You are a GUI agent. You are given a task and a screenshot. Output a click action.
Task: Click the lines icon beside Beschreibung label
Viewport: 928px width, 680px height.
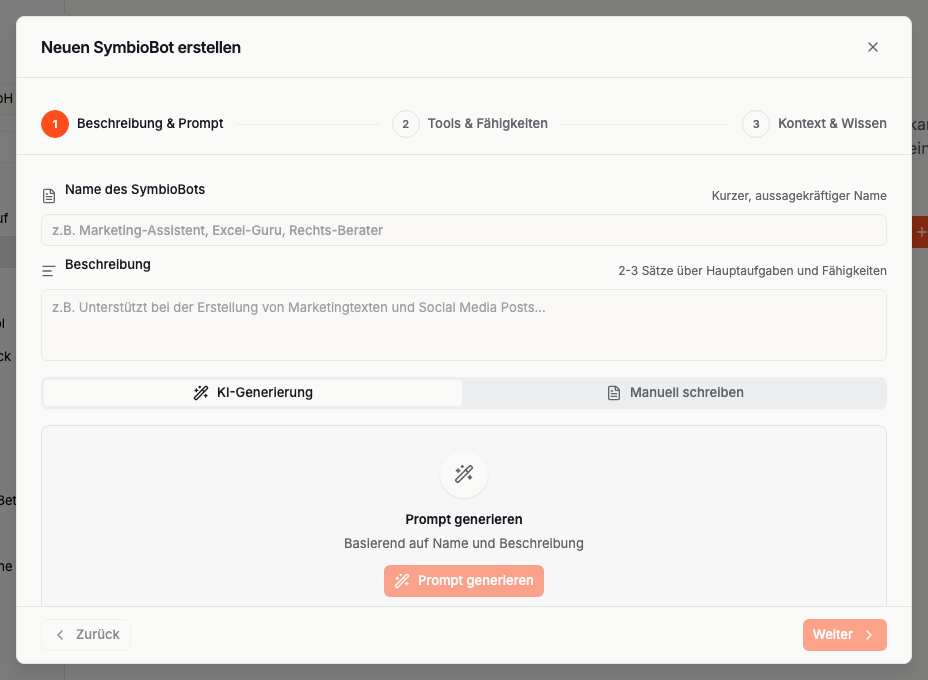(49, 271)
